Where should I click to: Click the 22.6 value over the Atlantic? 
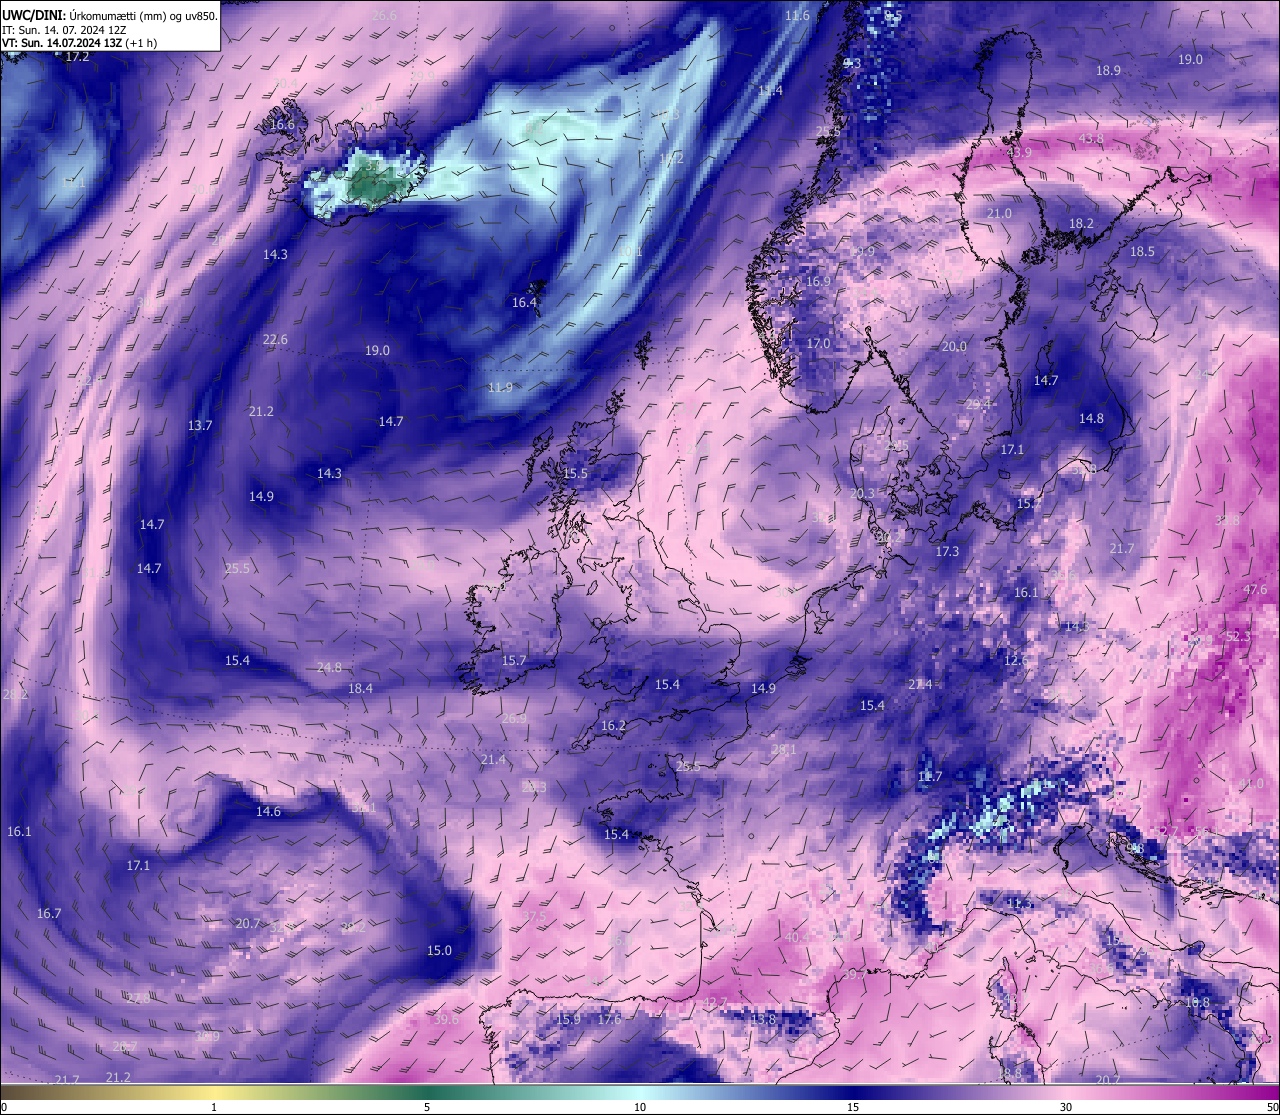click(275, 340)
